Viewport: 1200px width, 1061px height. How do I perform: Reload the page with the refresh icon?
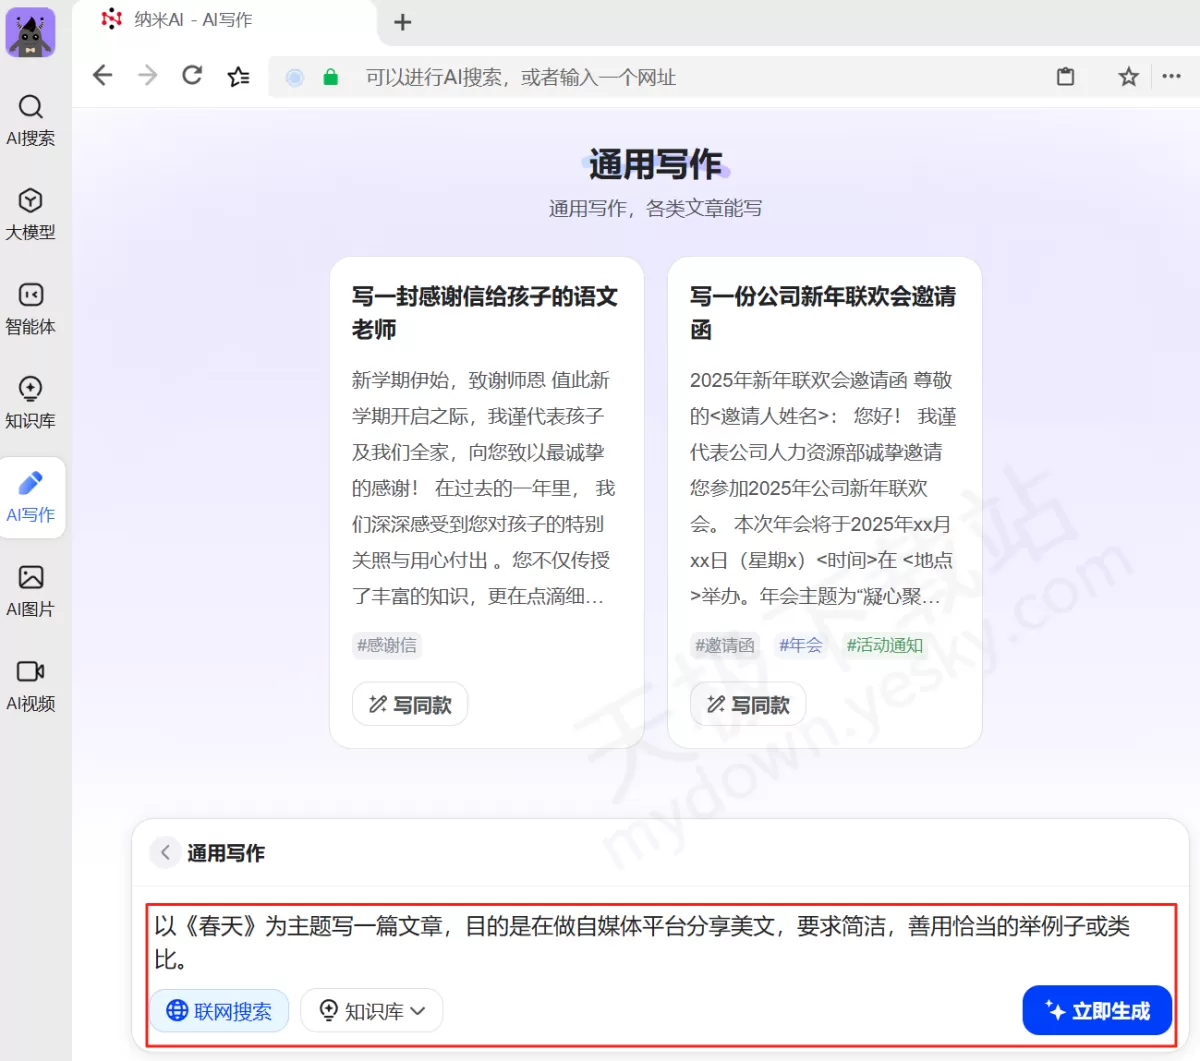click(x=192, y=76)
